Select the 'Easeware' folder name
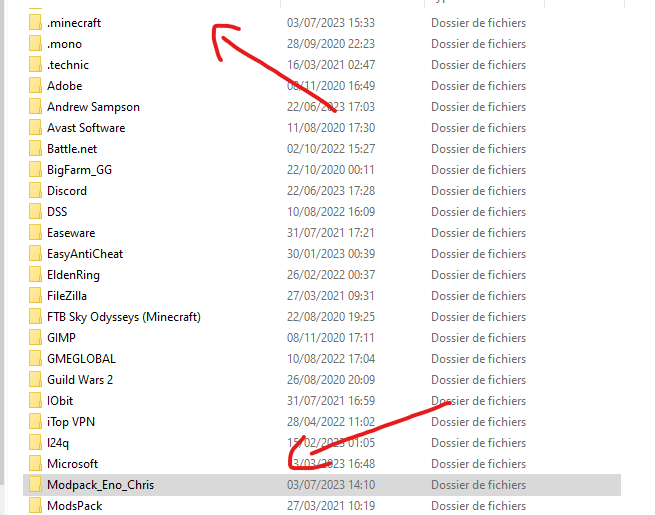The image size is (655, 515). click(71, 233)
